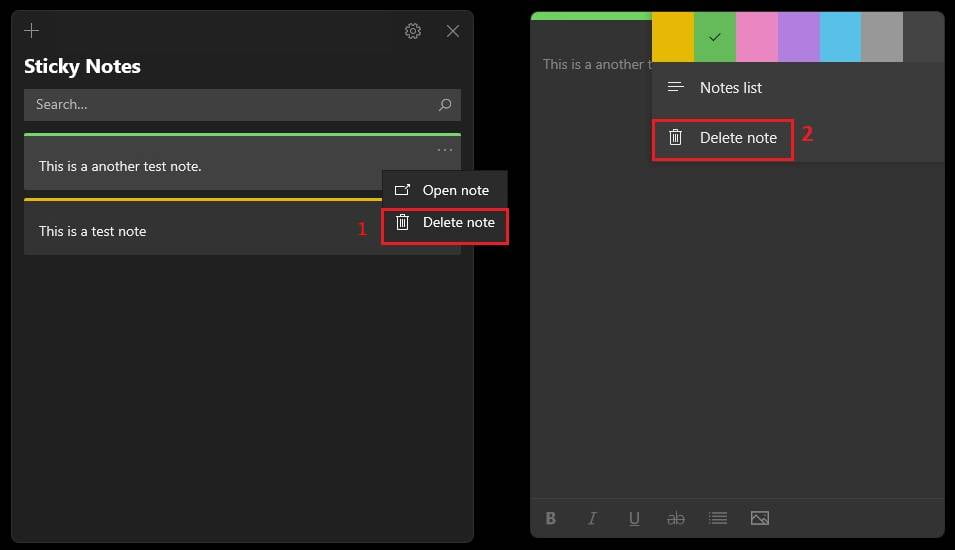The image size is (955, 550).
Task: Open the three-dot menu on the green note
Action: (445, 150)
